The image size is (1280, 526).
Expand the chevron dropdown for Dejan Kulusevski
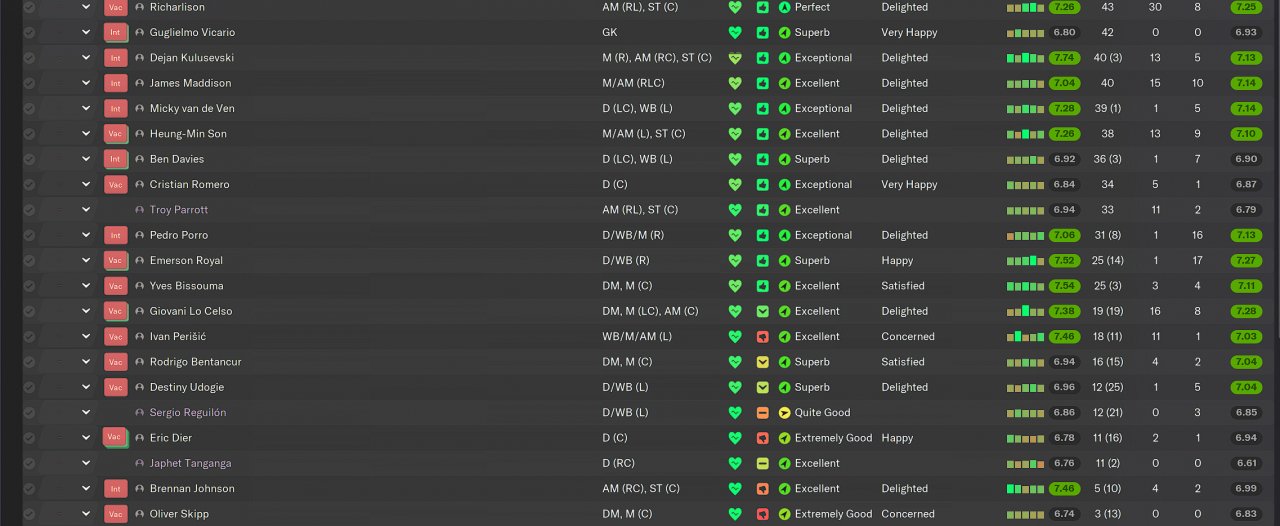click(x=86, y=58)
